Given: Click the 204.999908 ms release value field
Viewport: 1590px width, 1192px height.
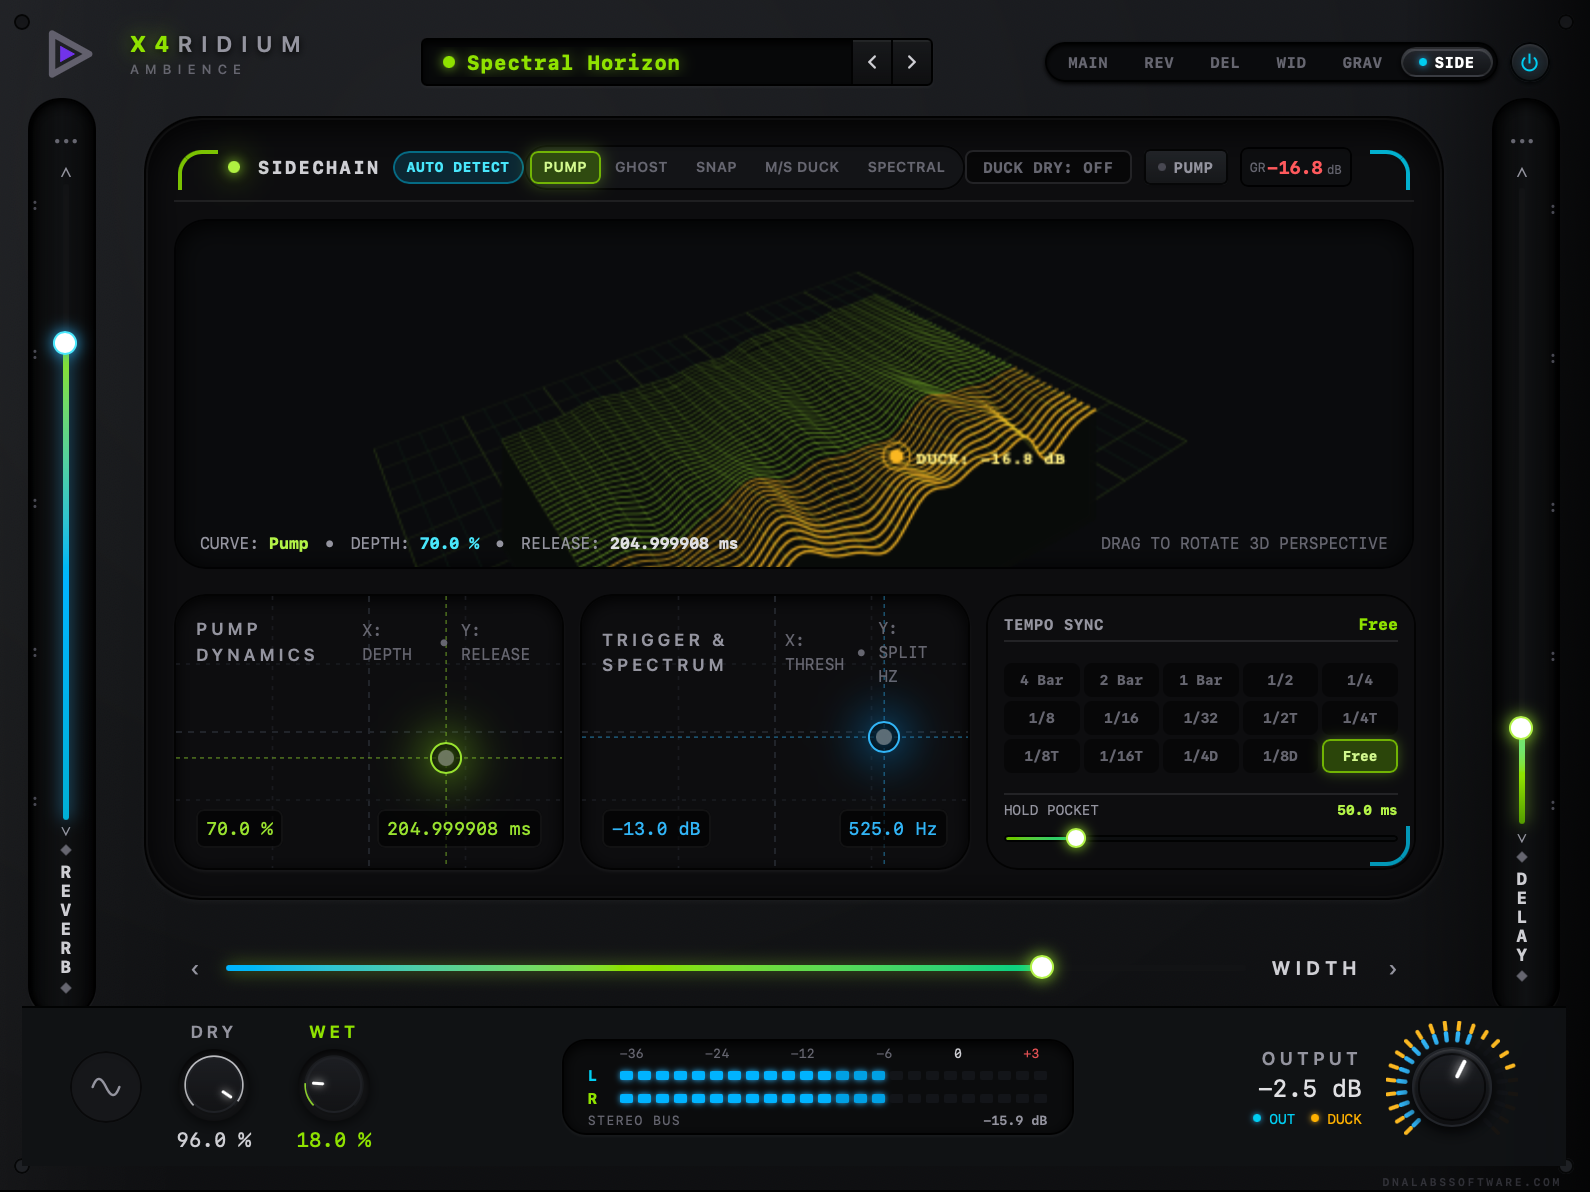Looking at the screenshot, I should coord(459,829).
